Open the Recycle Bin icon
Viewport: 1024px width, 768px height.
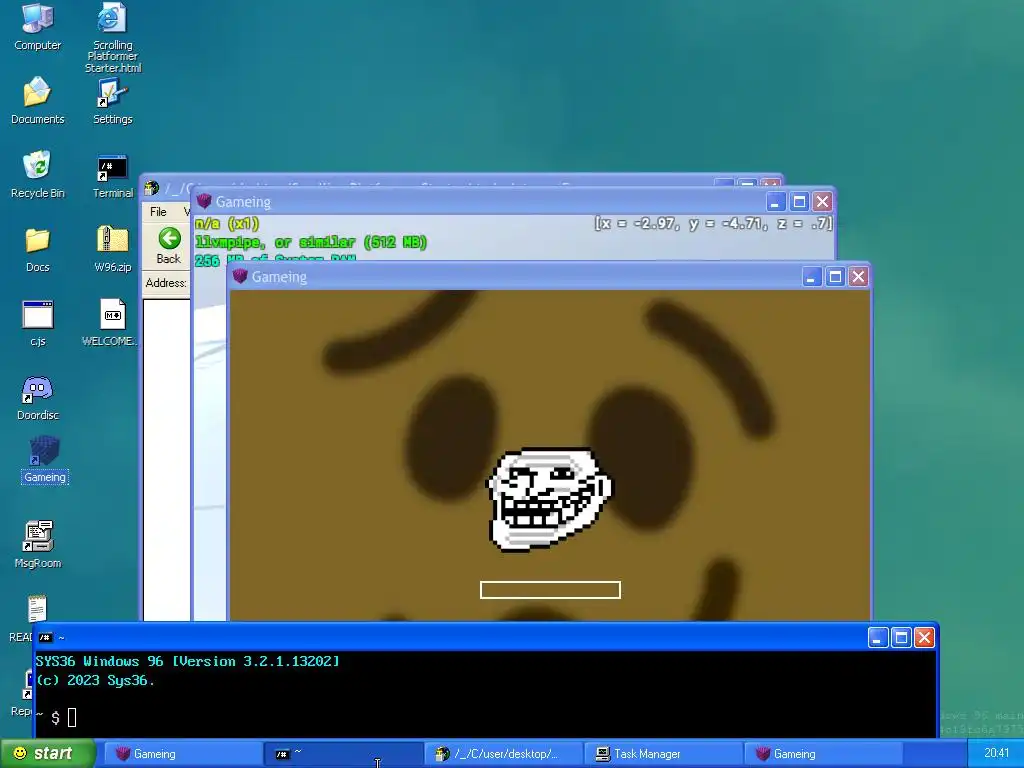tap(37, 174)
